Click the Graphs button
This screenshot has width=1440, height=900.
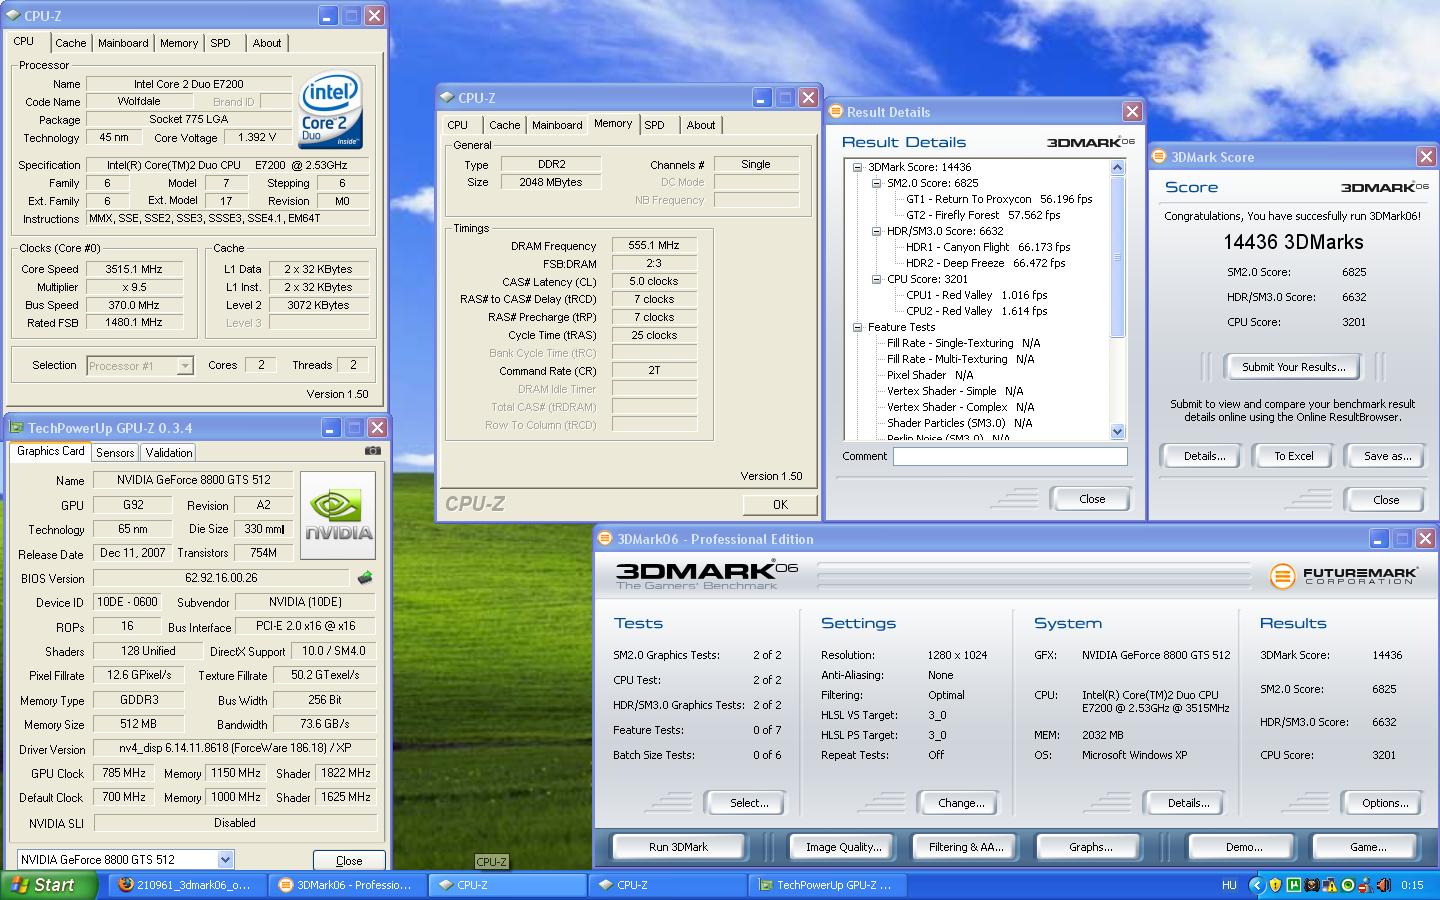[x=1090, y=847]
